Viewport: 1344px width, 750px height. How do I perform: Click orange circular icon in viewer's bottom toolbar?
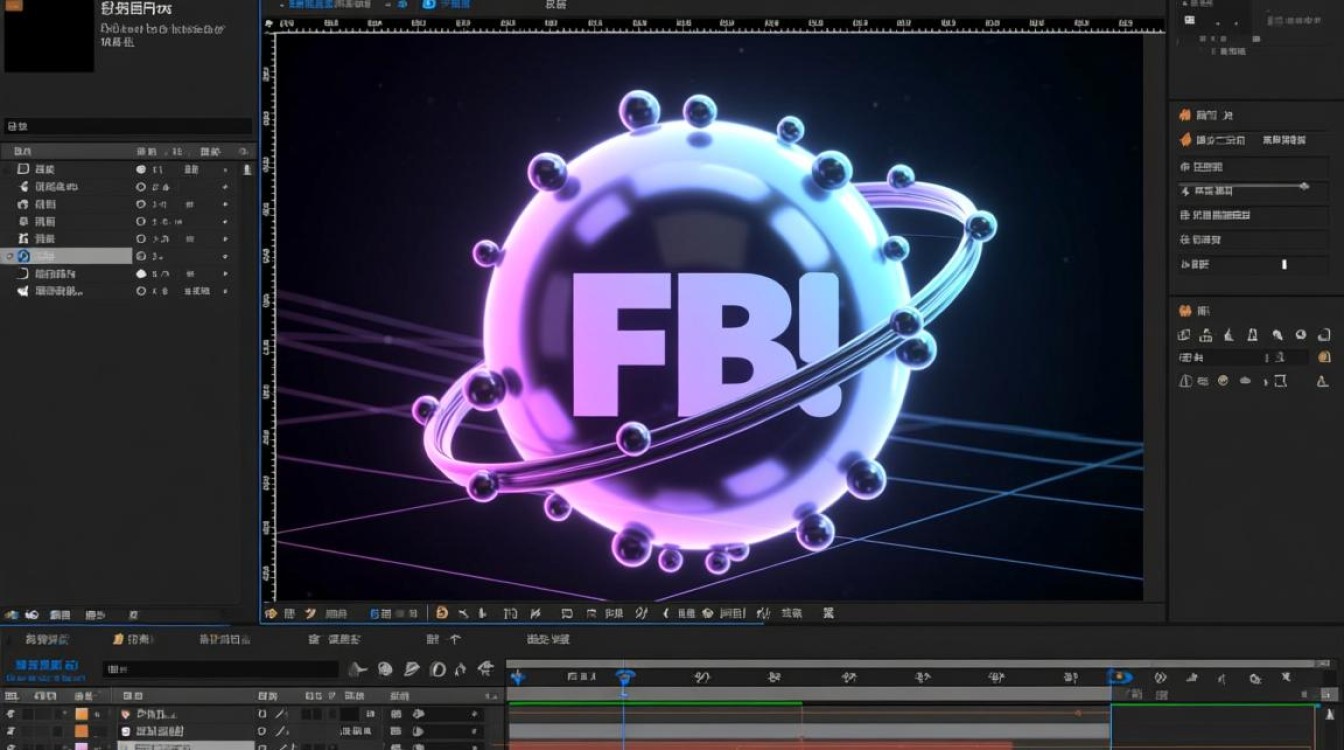(x=441, y=613)
